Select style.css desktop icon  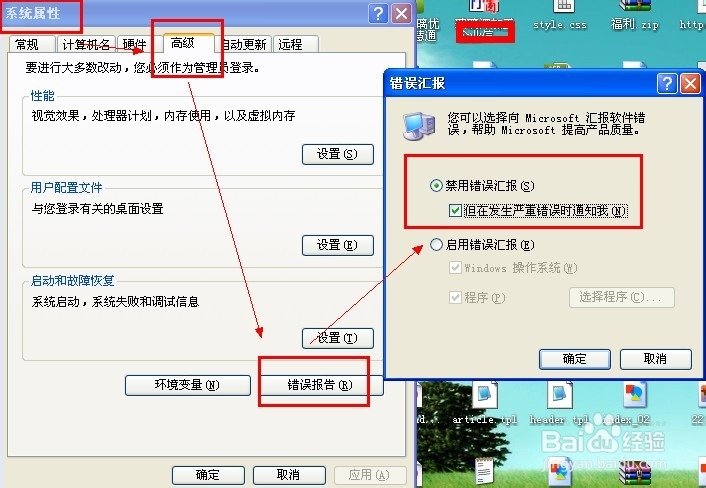click(561, 15)
